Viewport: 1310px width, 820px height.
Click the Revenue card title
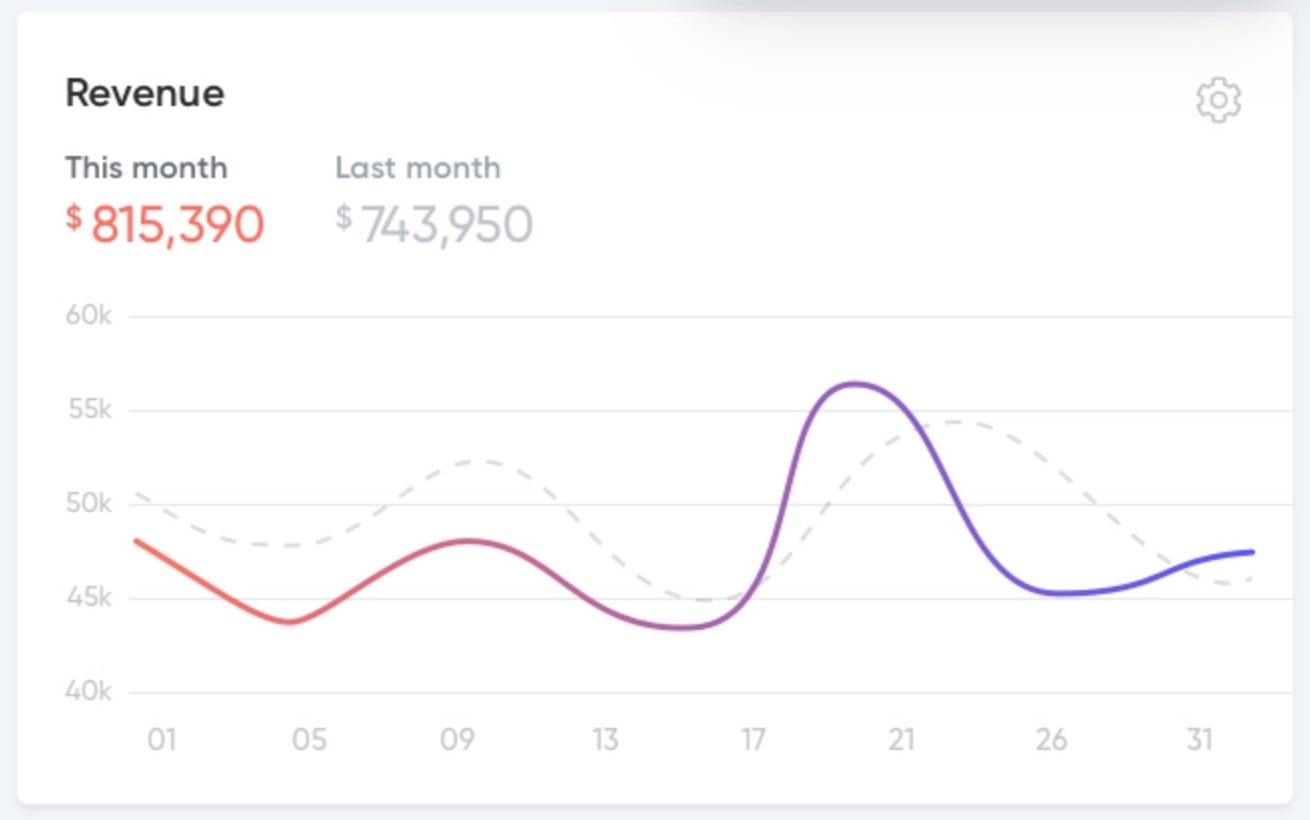145,93
